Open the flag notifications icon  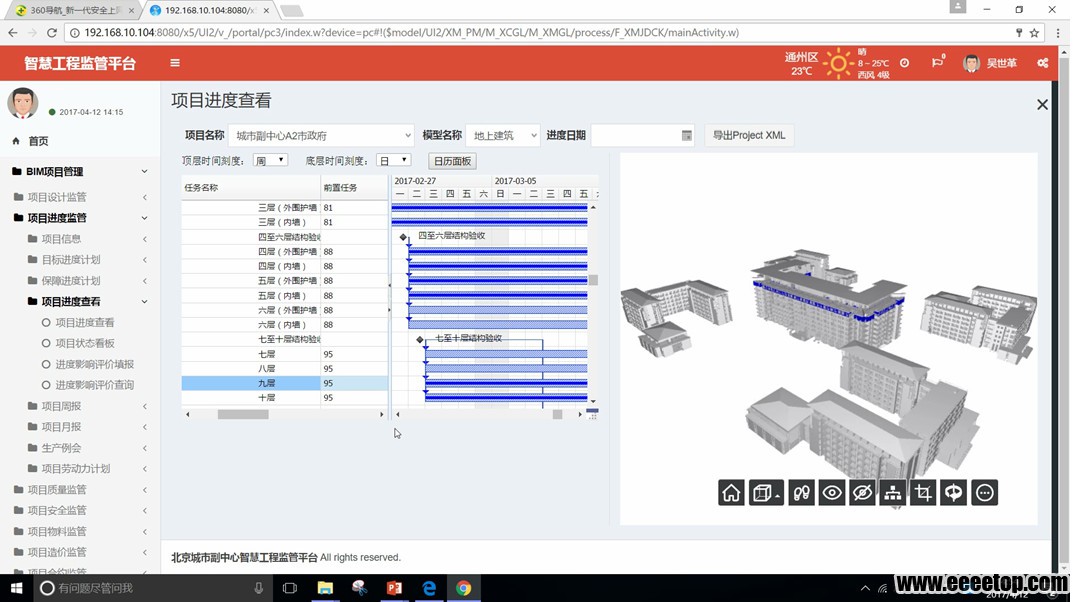(938, 63)
